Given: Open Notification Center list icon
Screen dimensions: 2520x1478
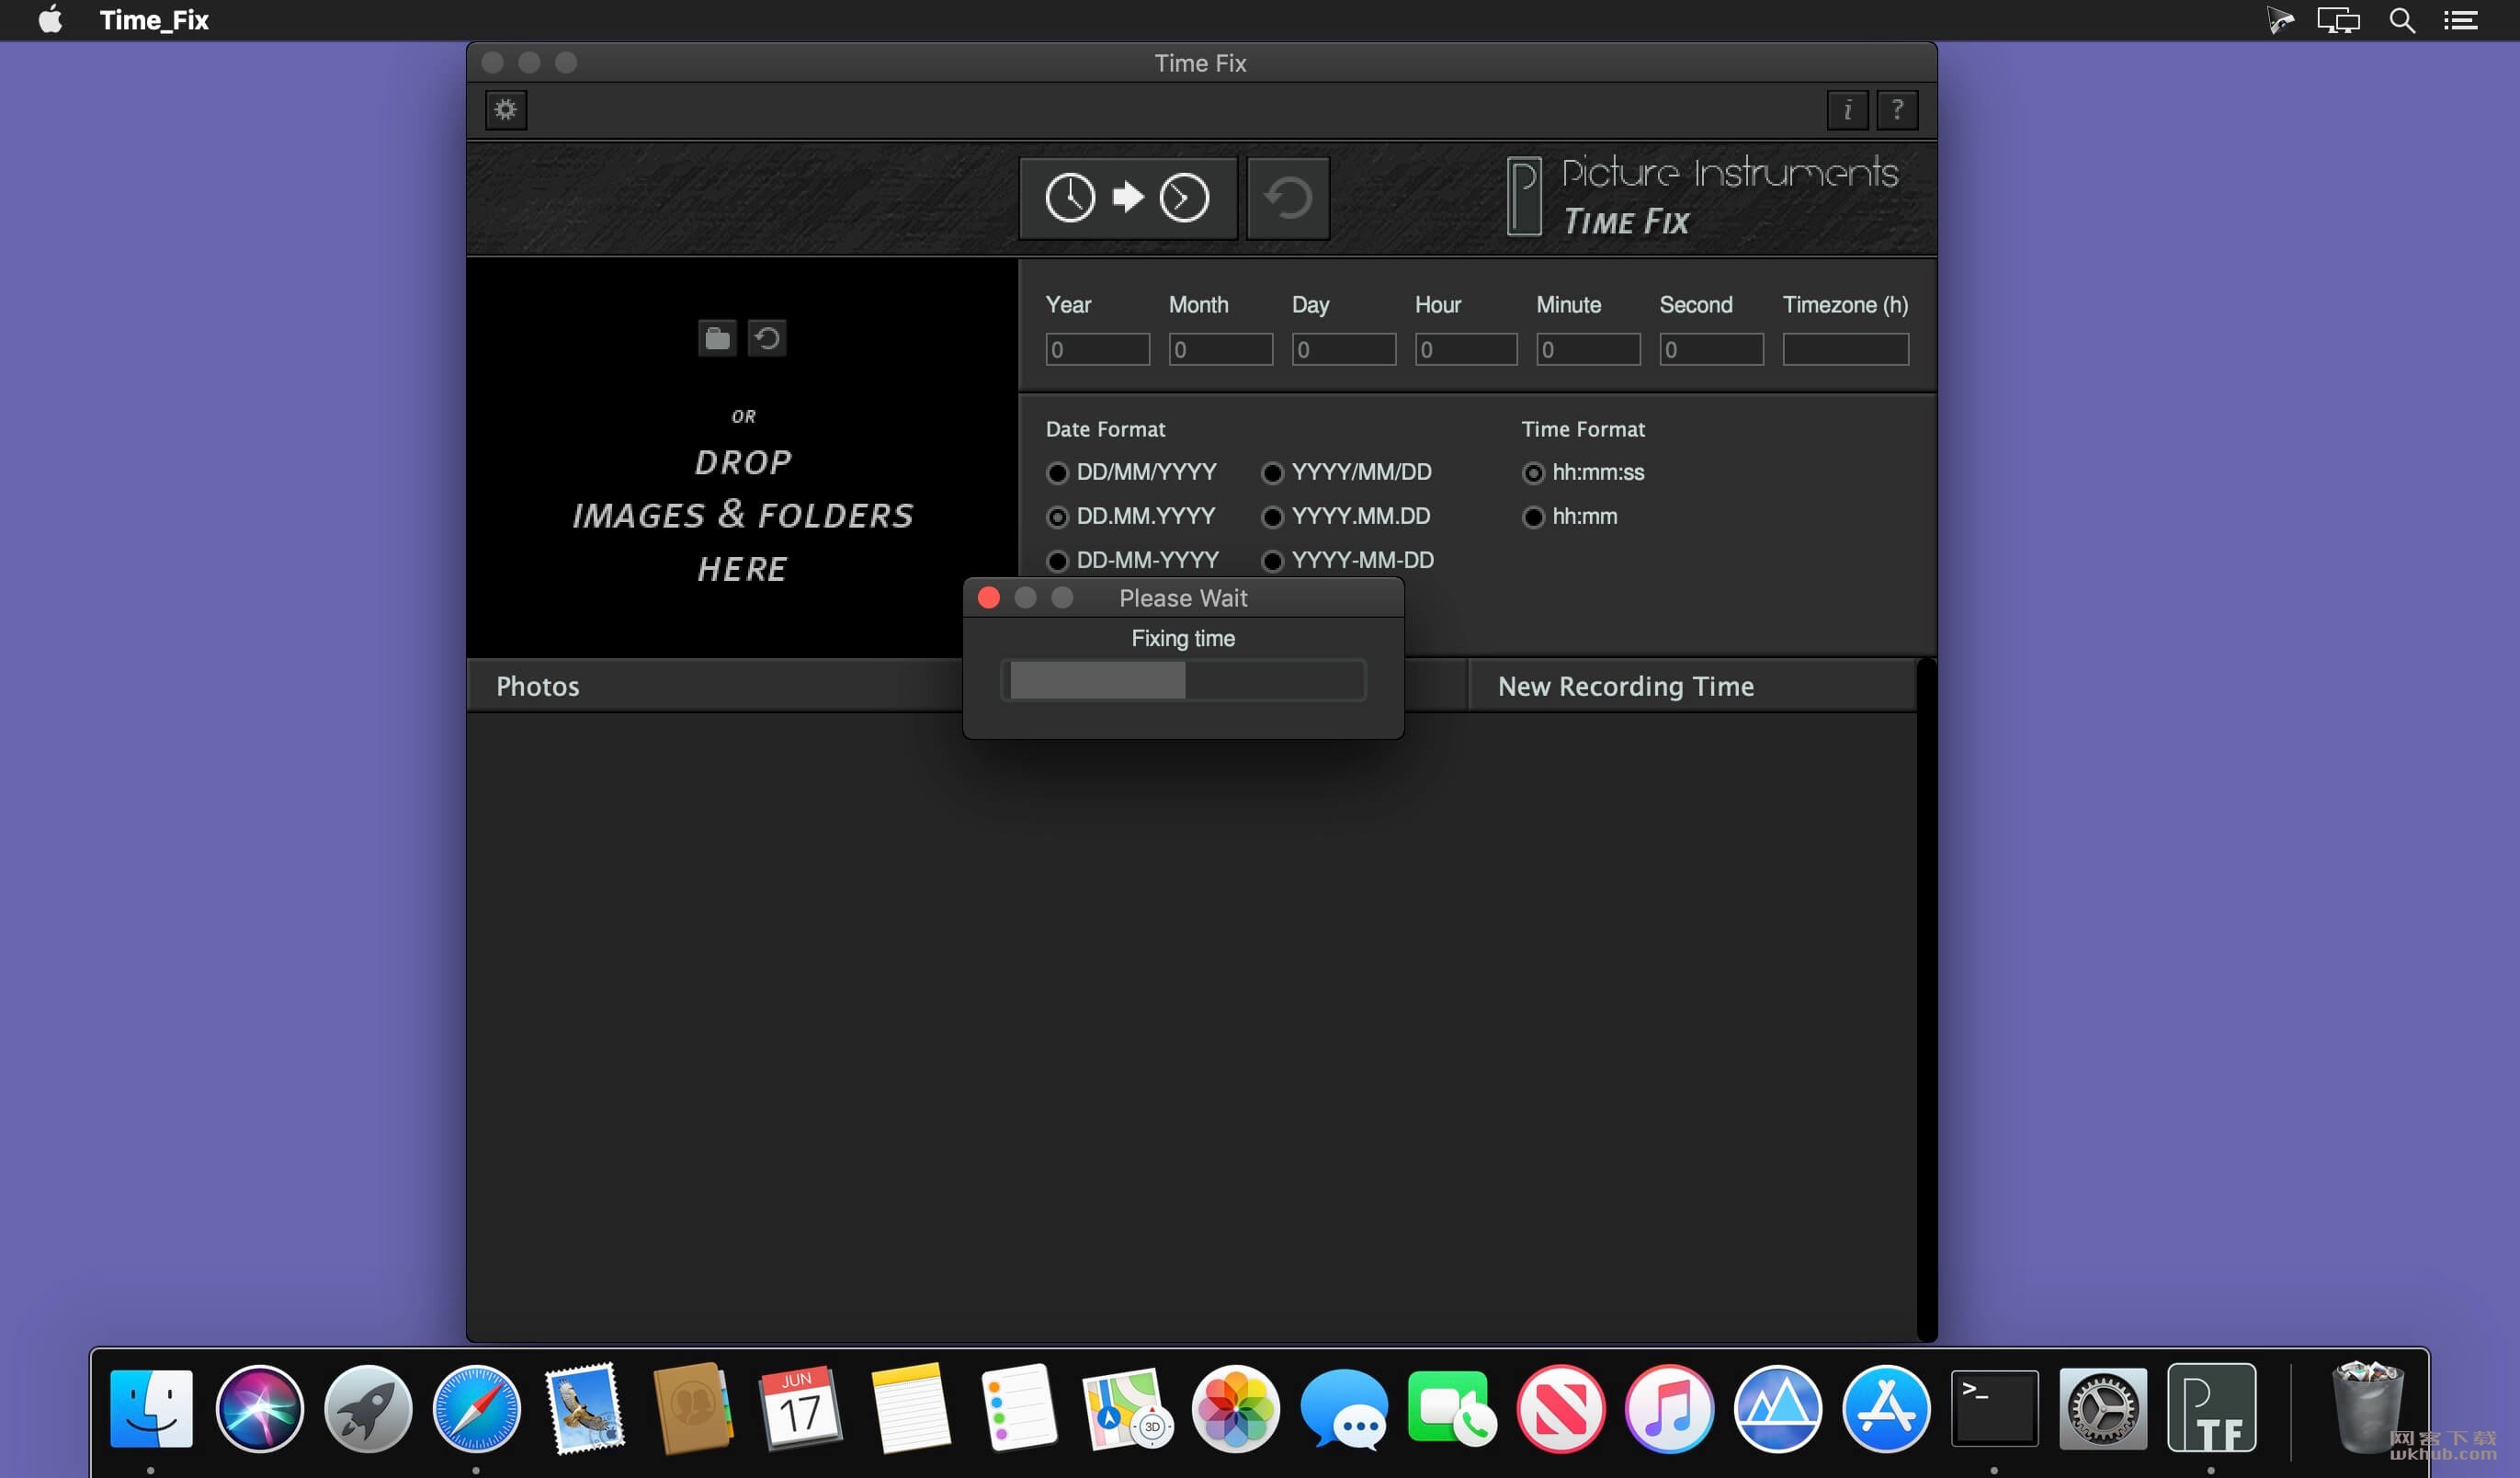Looking at the screenshot, I should pyautogui.click(x=2461, y=20).
